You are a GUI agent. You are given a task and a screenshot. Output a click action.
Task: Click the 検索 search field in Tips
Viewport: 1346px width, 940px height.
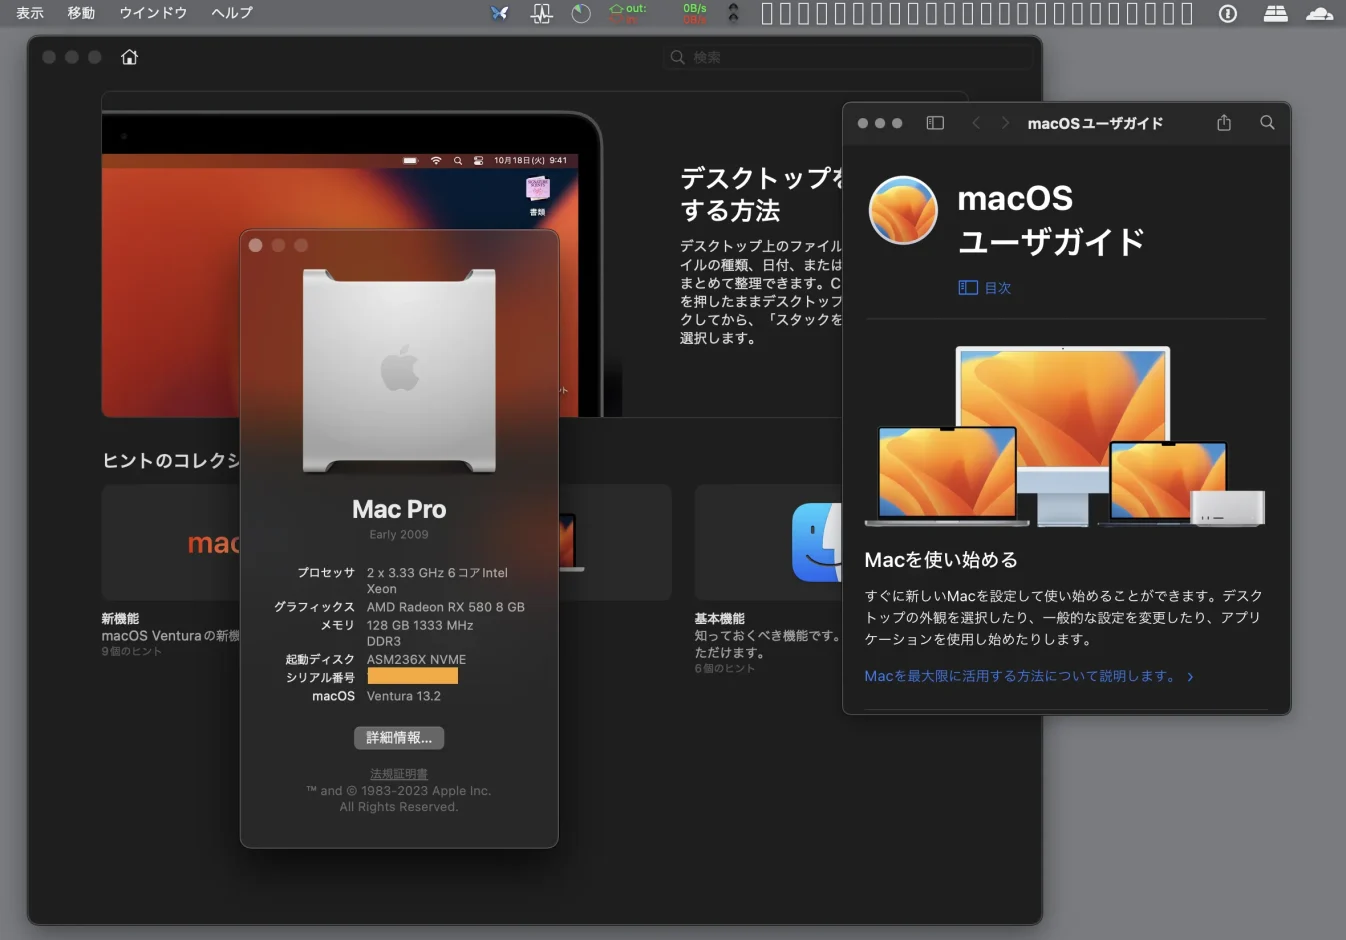coord(848,57)
